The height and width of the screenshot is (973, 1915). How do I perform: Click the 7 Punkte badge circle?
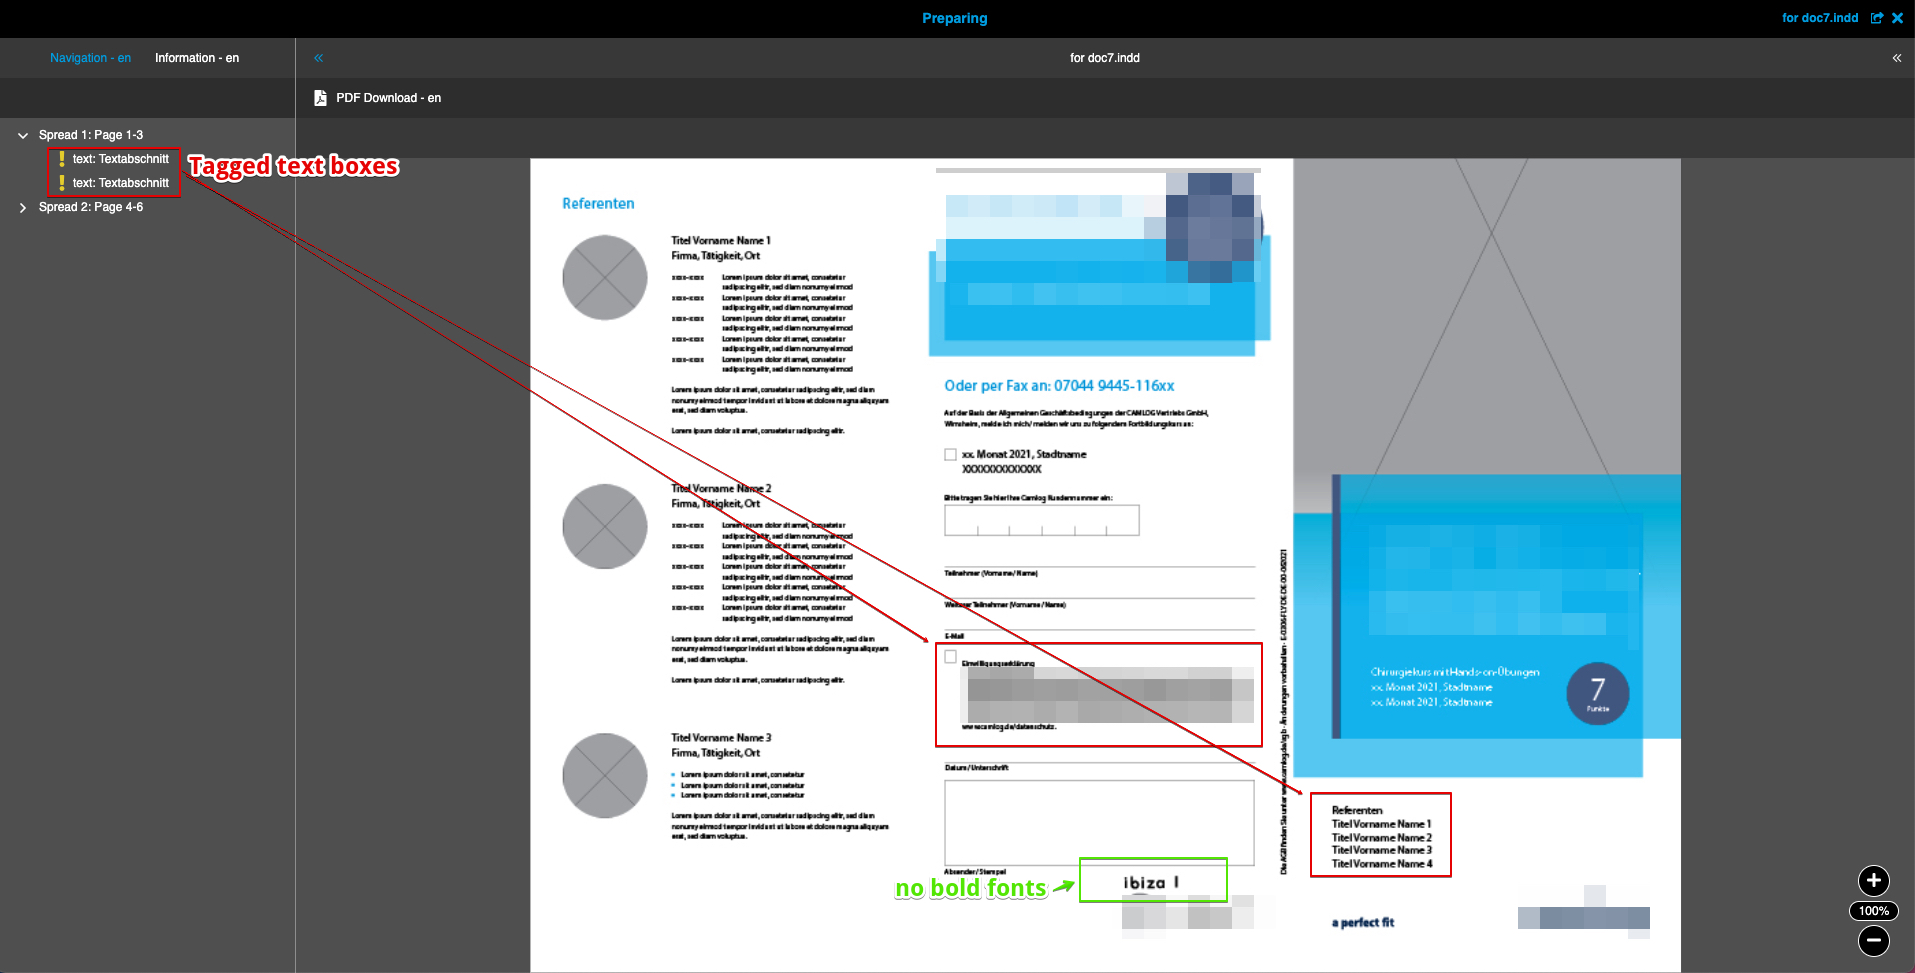click(x=1597, y=693)
